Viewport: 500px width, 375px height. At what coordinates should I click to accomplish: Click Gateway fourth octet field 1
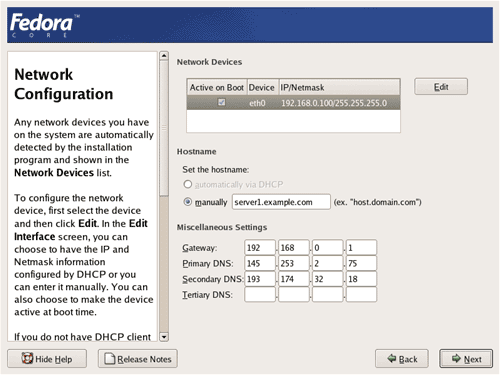361,248
